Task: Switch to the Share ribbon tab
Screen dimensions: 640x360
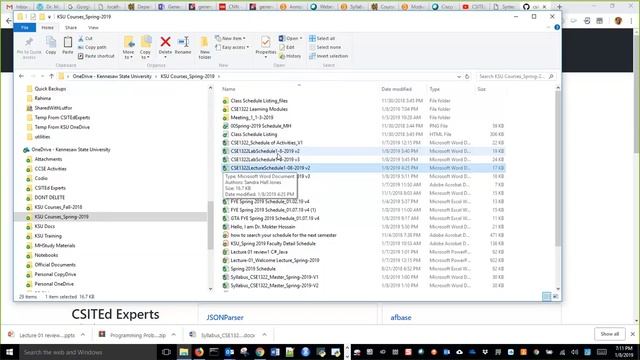Action: 71,27
